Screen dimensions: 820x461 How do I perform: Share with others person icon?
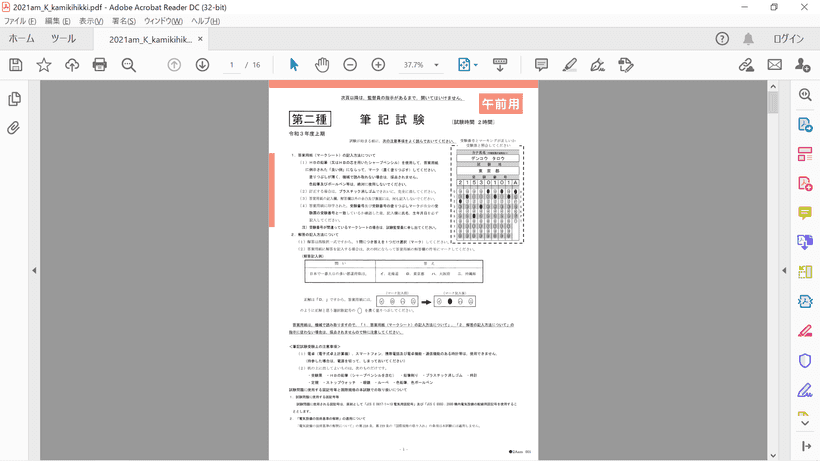click(x=802, y=65)
